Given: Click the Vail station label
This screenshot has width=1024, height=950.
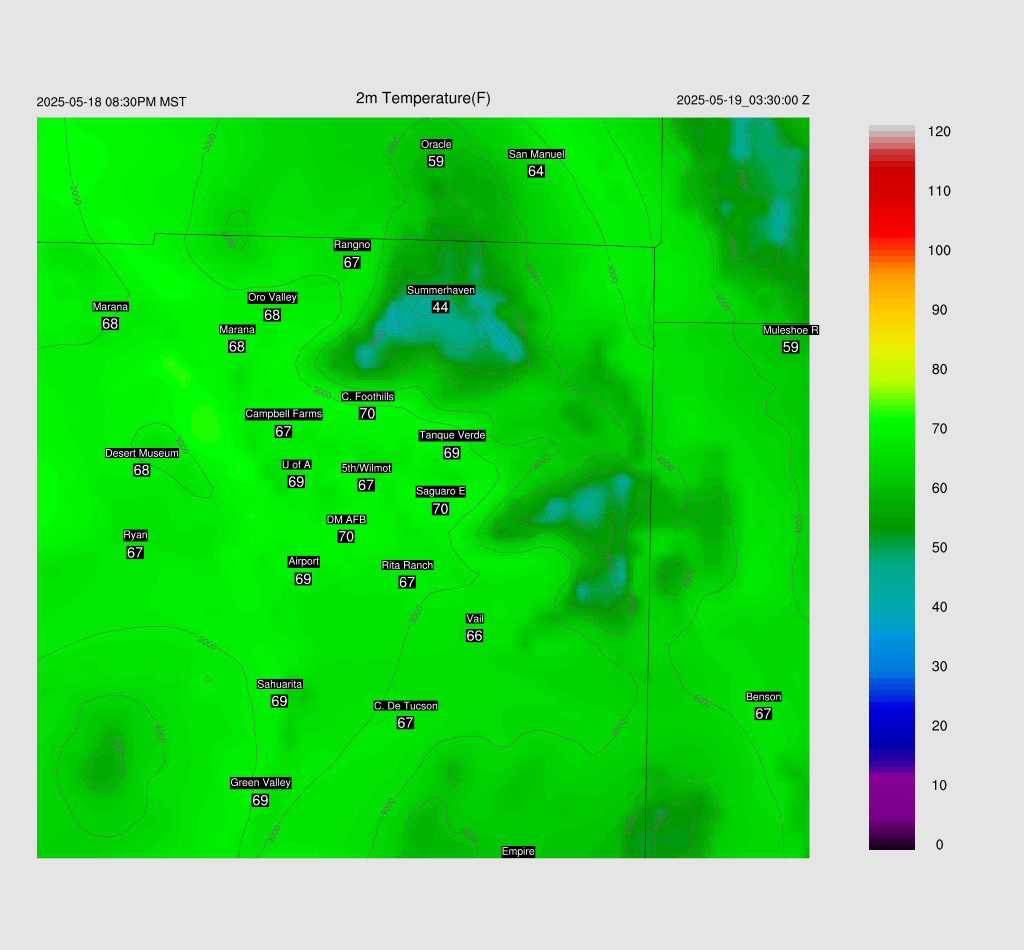Looking at the screenshot, I should coord(475,619).
